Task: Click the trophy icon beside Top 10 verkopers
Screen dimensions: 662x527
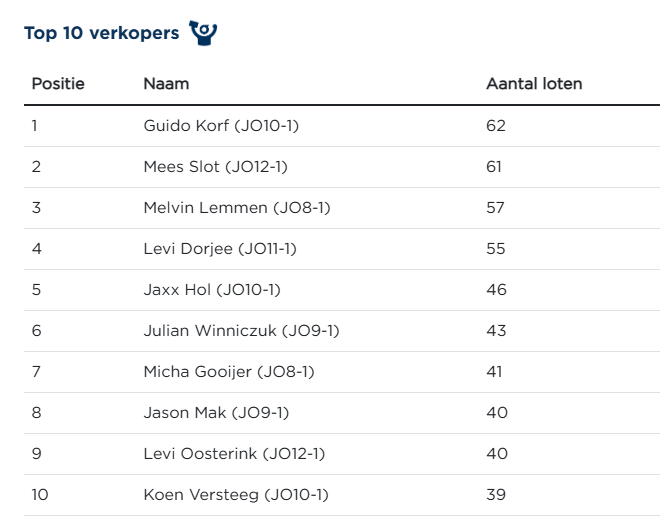Action: coord(203,33)
